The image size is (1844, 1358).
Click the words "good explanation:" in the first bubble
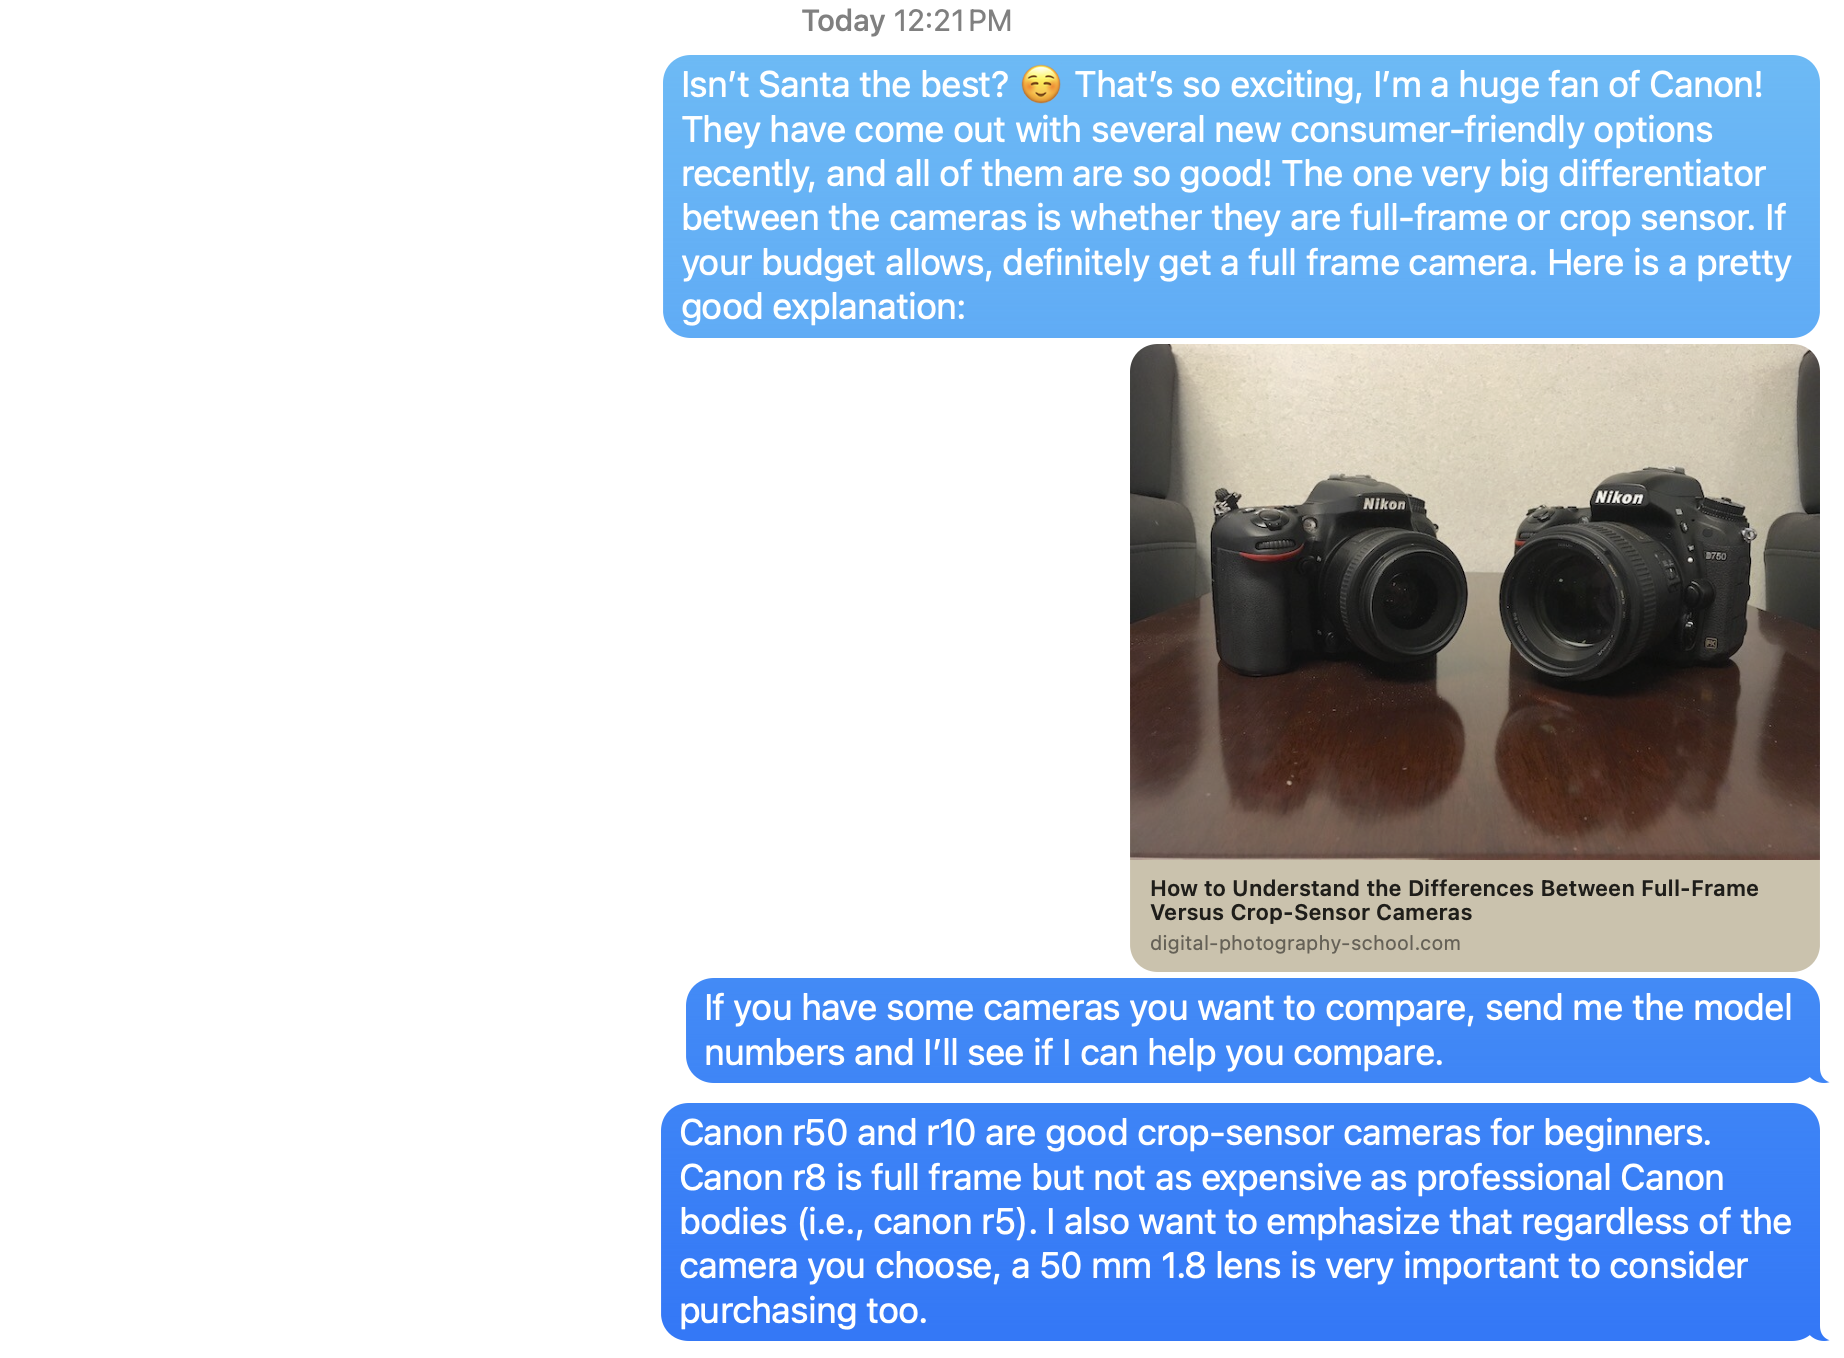(x=824, y=307)
